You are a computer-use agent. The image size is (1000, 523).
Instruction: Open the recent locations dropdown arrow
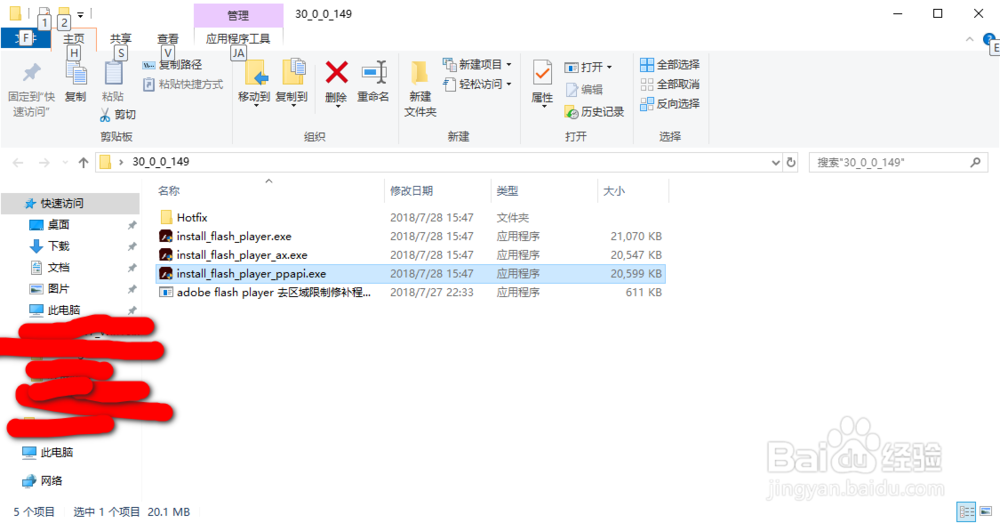coord(65,163)
